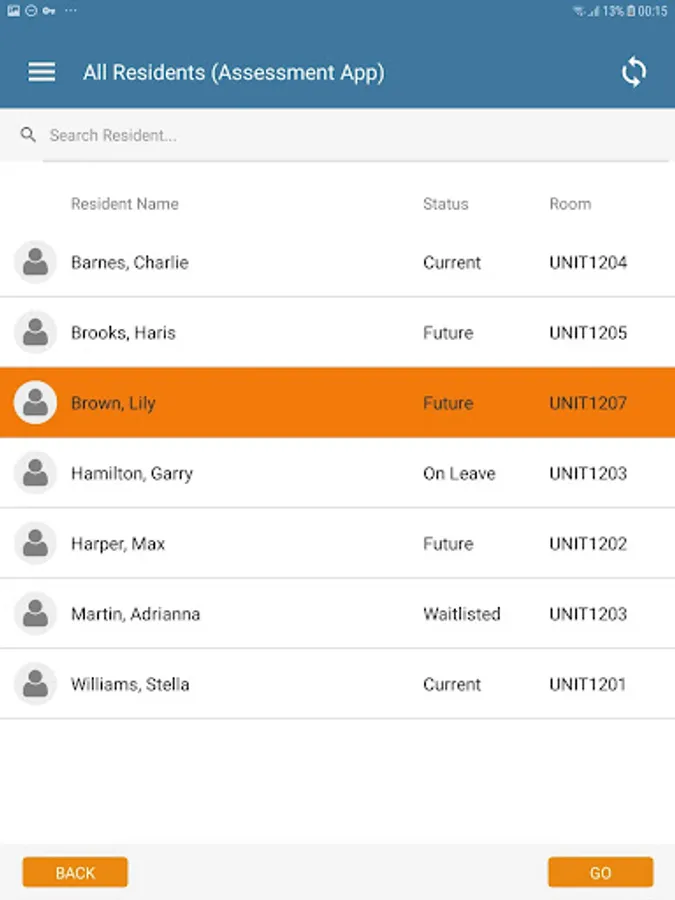The width and height of the screenshot is (675, 900).
Task: Tap Hamilton, Garry avatar icon
Action: 35,473
